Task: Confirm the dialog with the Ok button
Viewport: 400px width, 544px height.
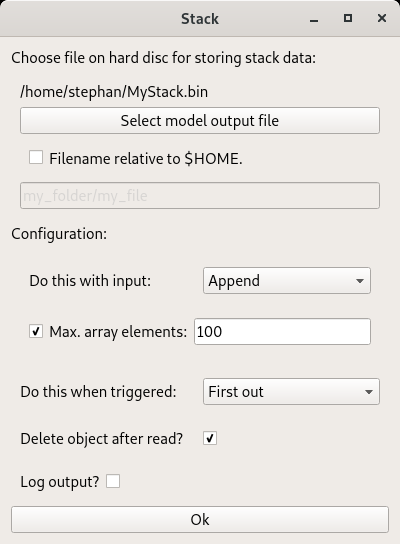Action: (200, 520)
